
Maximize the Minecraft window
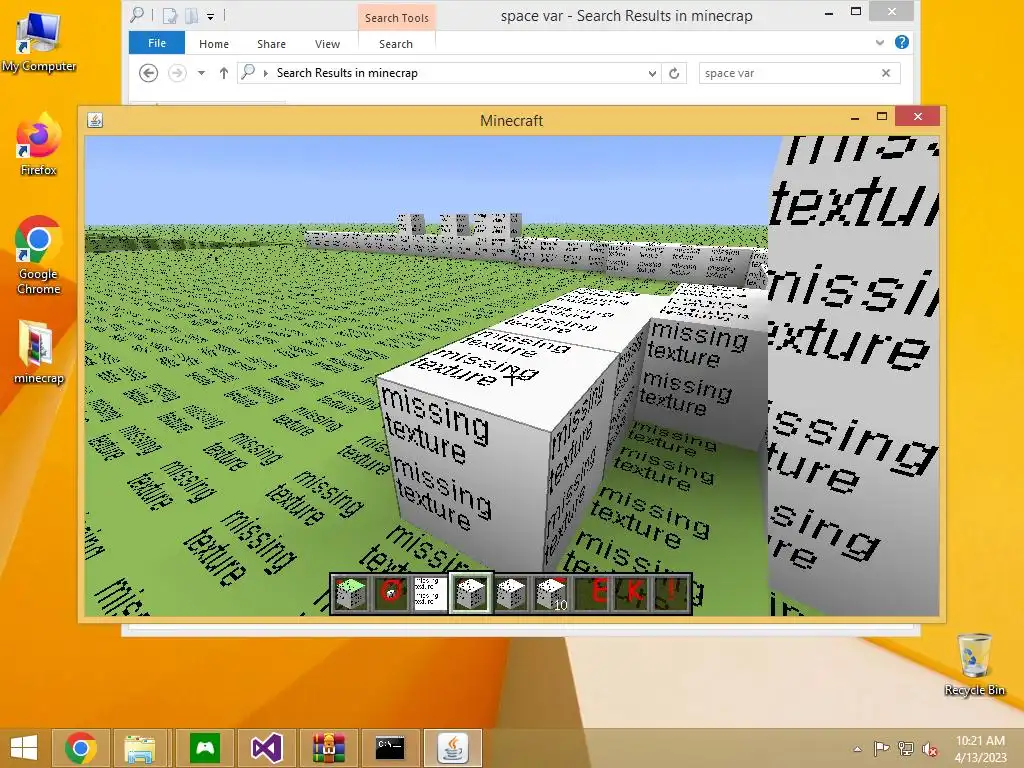tap(882, 116)
